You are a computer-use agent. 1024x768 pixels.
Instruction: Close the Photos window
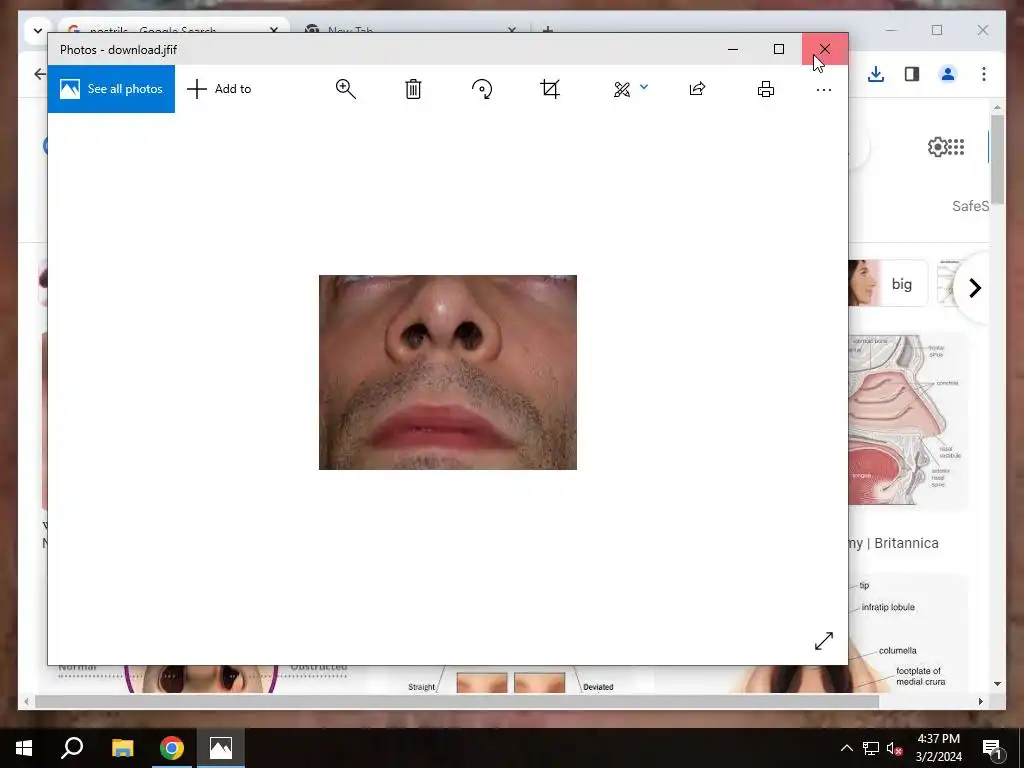[825, 49]
